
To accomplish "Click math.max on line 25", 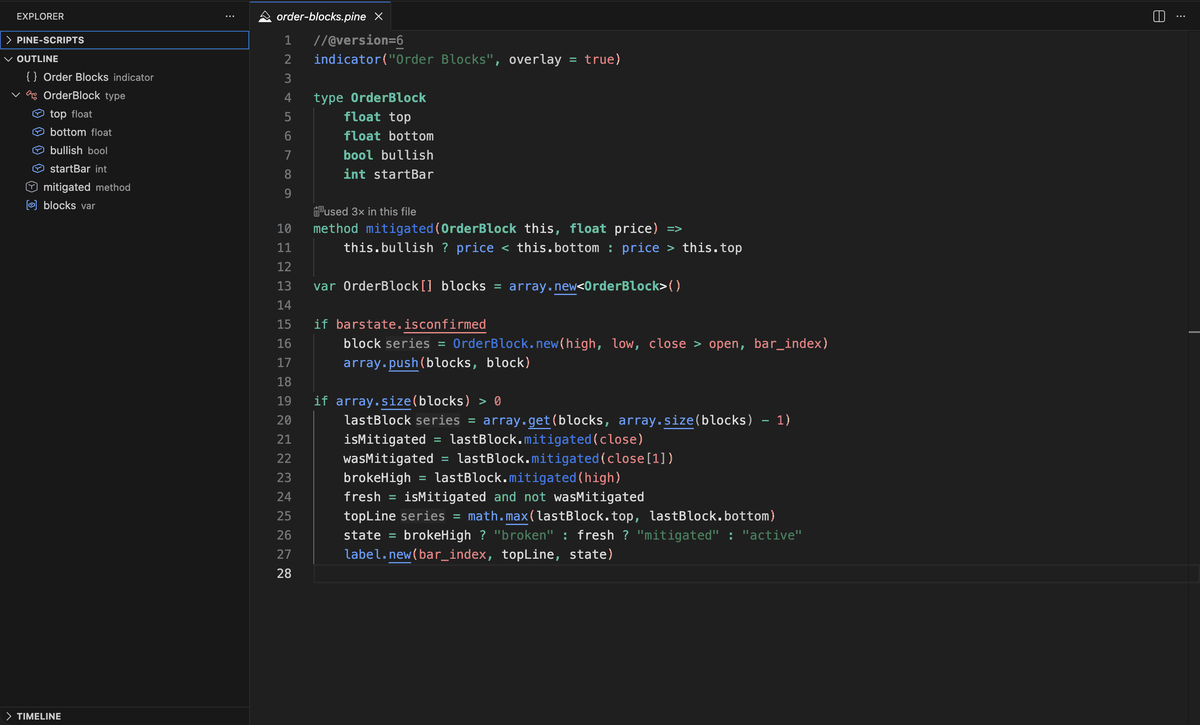I will 498,516.
